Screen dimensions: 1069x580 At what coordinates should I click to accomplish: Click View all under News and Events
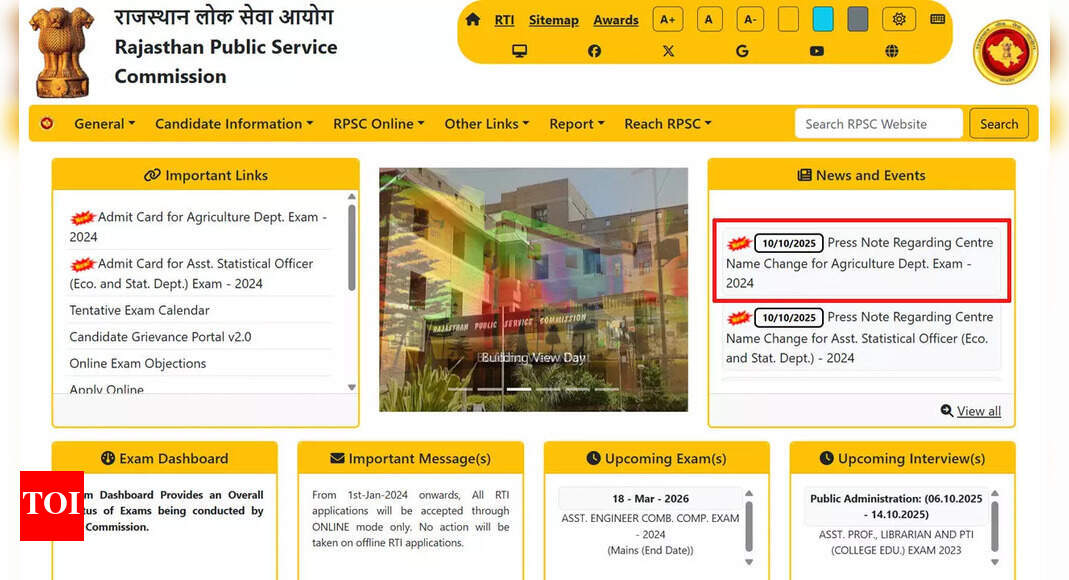[970, 410]
